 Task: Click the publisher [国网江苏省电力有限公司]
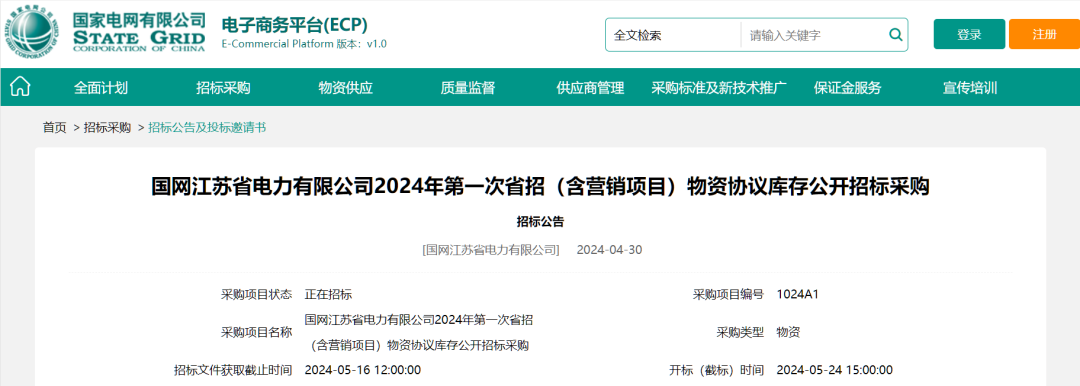coord(490,250)
